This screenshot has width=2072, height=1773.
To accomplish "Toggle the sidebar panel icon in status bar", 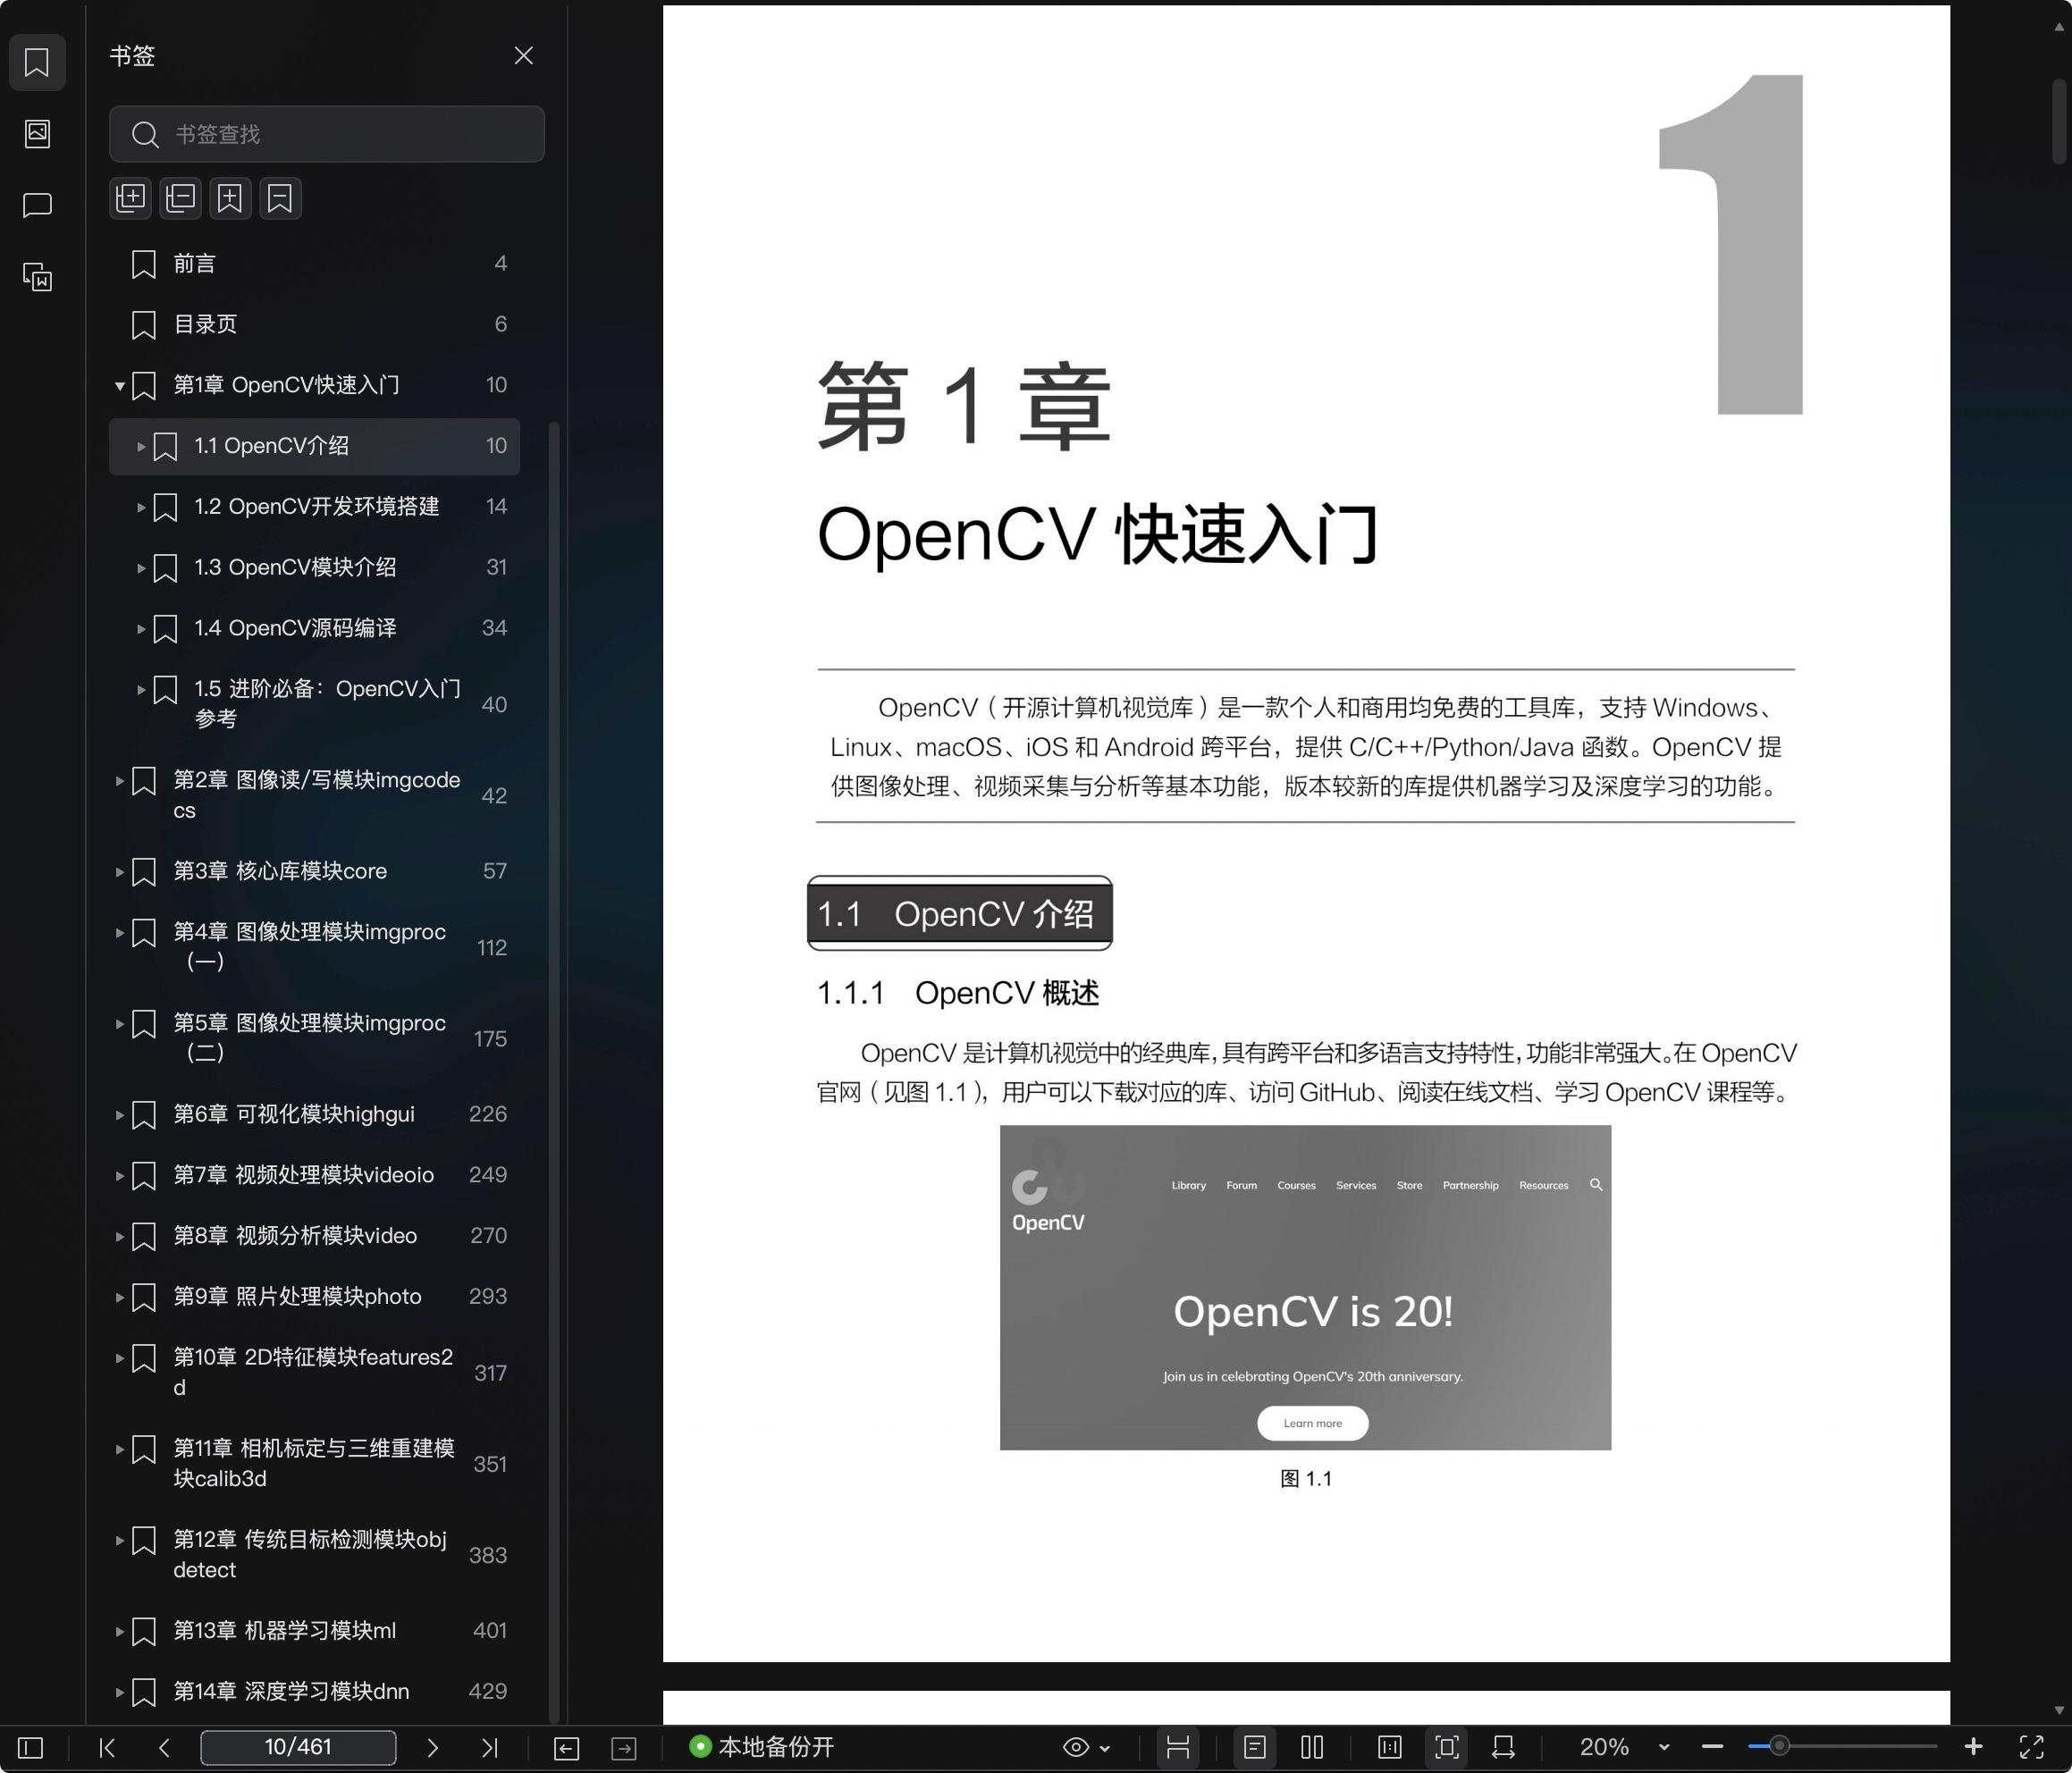I will click(x=31, y=1747).
